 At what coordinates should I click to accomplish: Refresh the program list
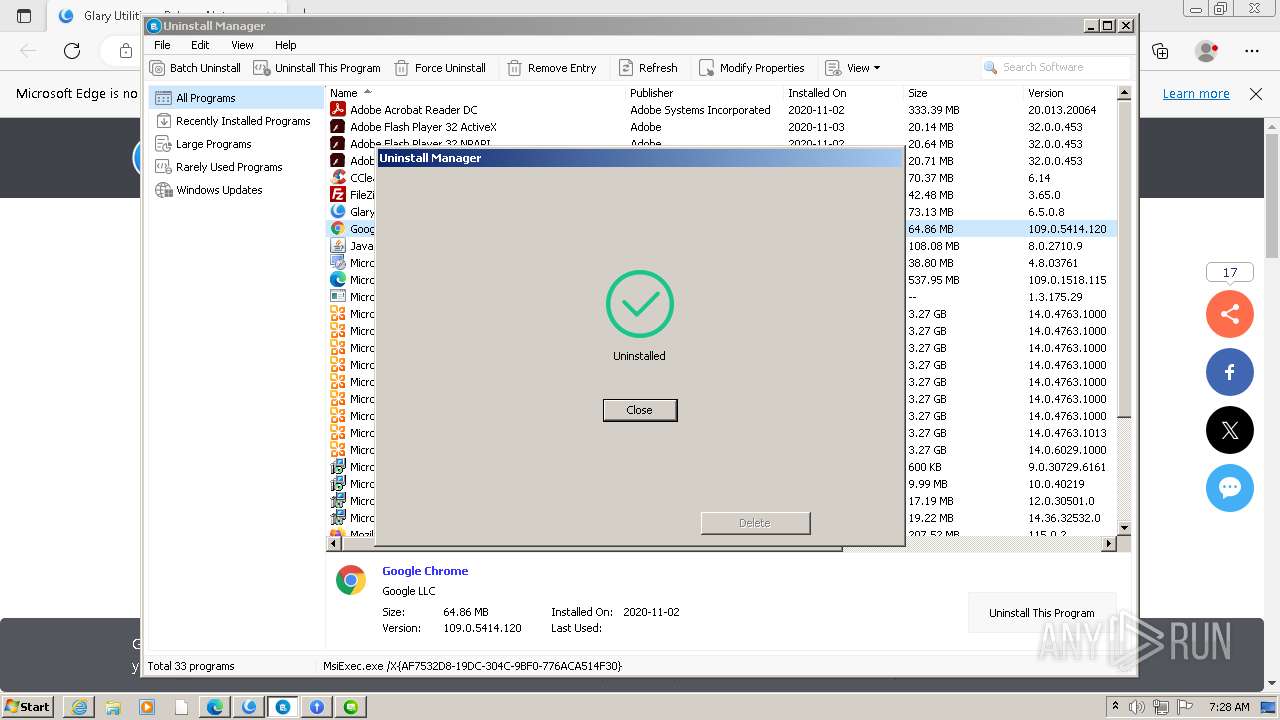(x=648, y=68)
